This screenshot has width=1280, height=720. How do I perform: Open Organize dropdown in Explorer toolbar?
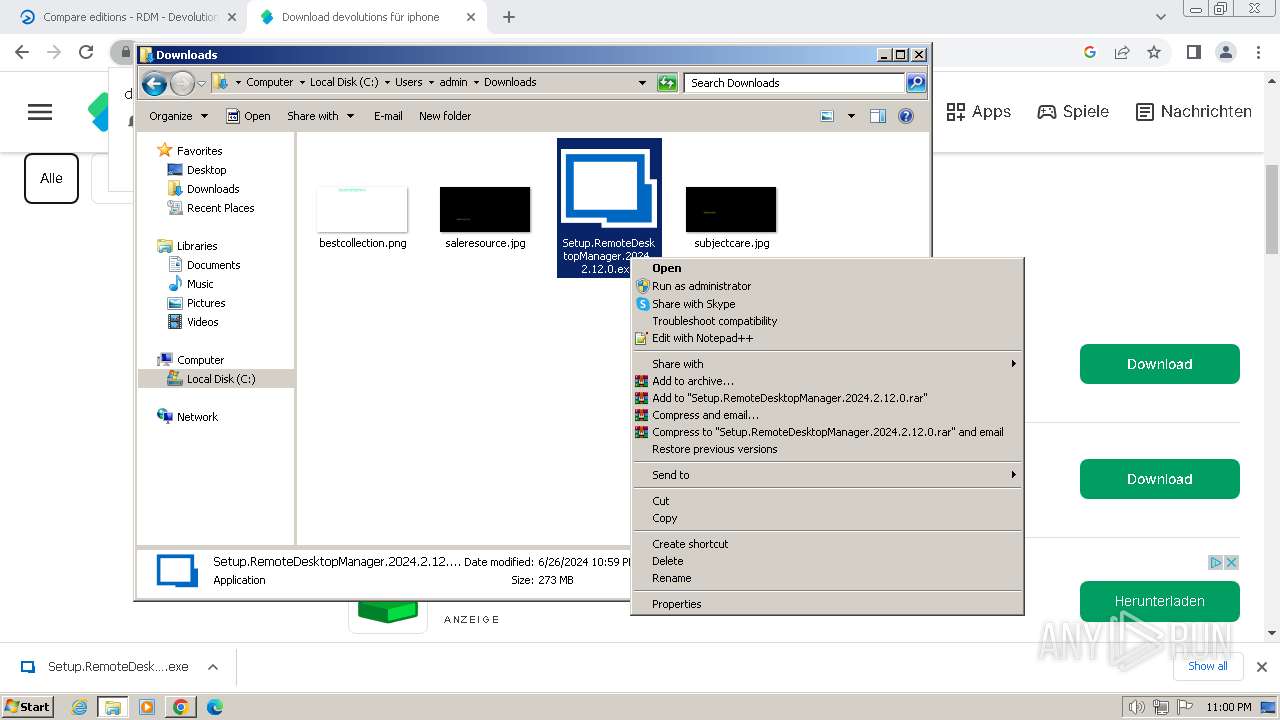(x=179, y=116)
